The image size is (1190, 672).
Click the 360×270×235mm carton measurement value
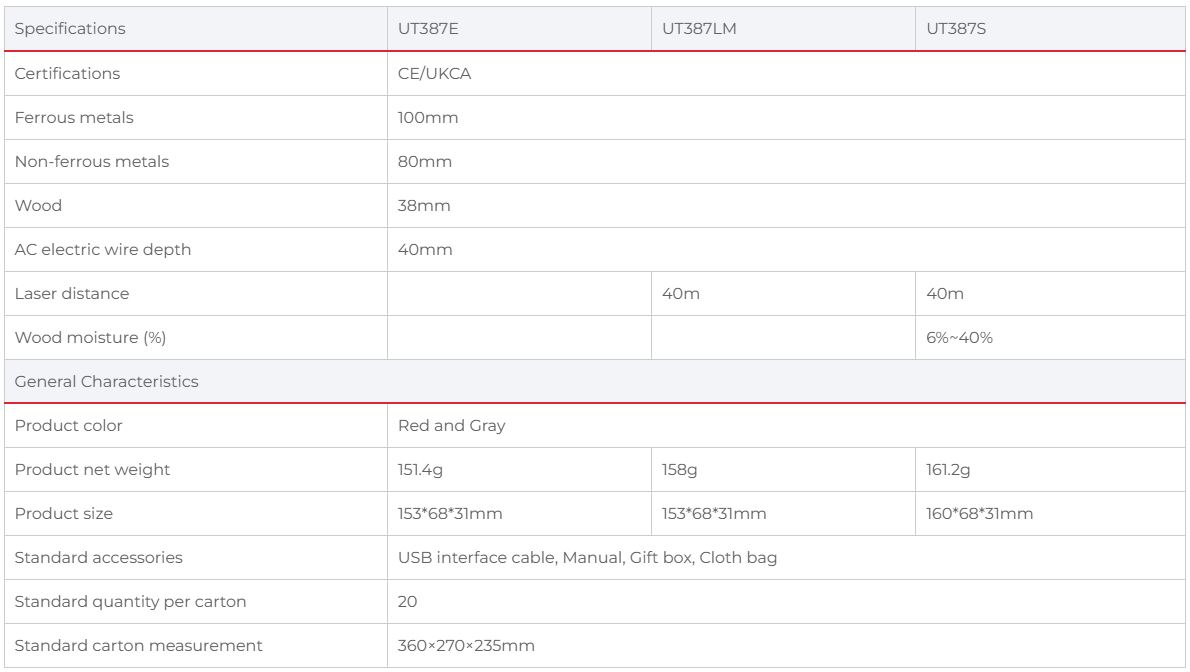[466, 646]
